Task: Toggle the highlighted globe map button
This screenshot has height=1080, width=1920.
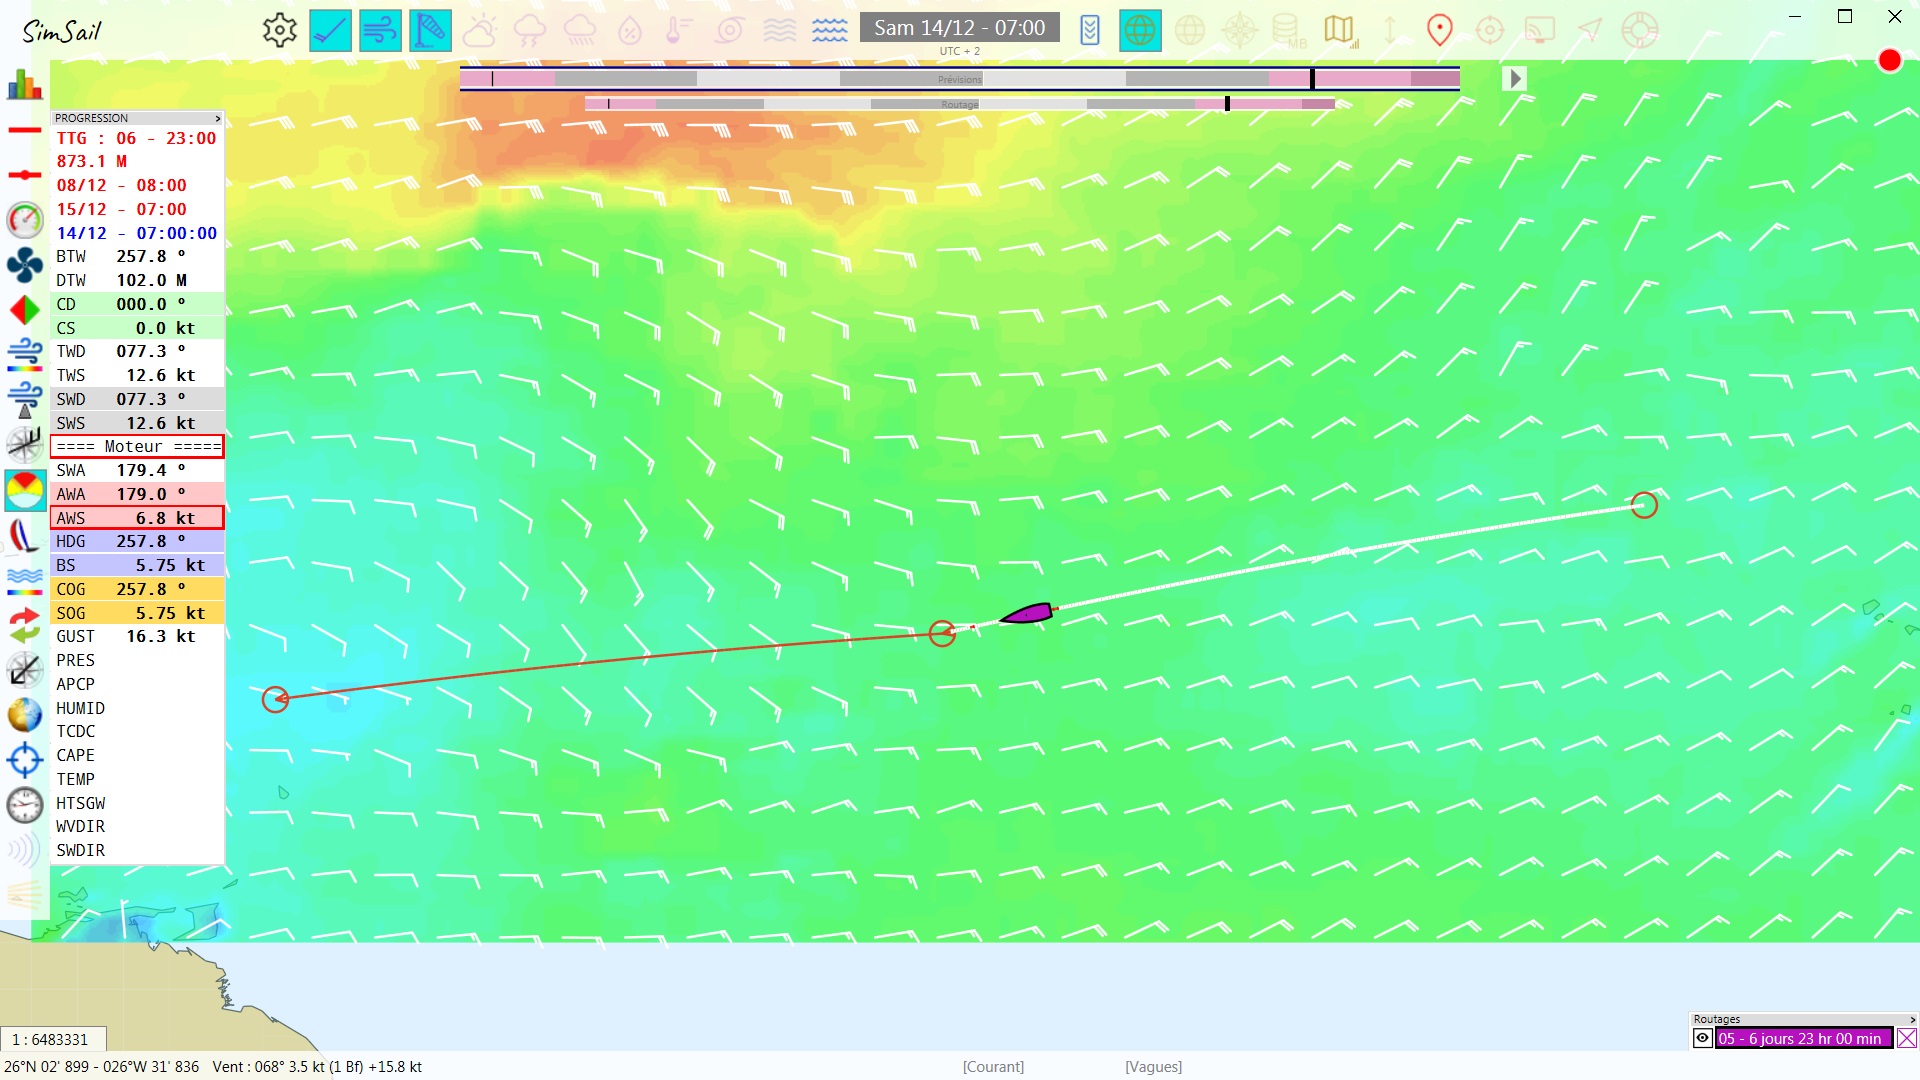Action: 1140,30
